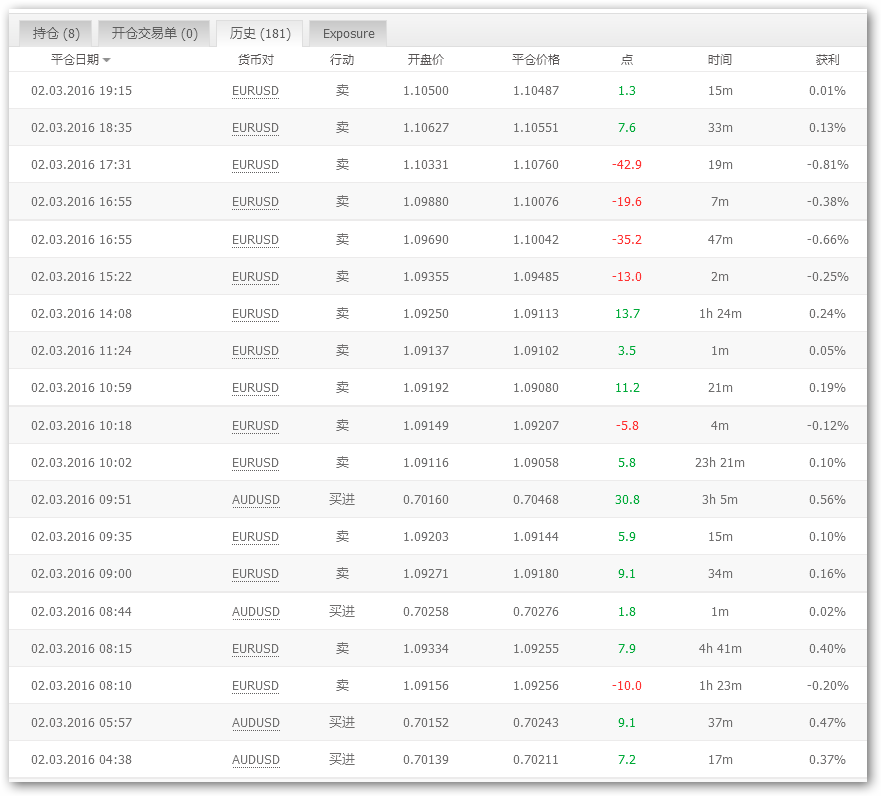Select date 02.03.2016 14:08
The image size is (881, 796).
click(81, 314)
